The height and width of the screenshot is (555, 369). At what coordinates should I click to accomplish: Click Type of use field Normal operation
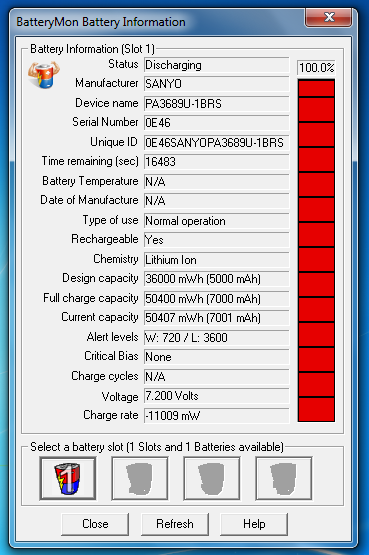click(217, 221)
